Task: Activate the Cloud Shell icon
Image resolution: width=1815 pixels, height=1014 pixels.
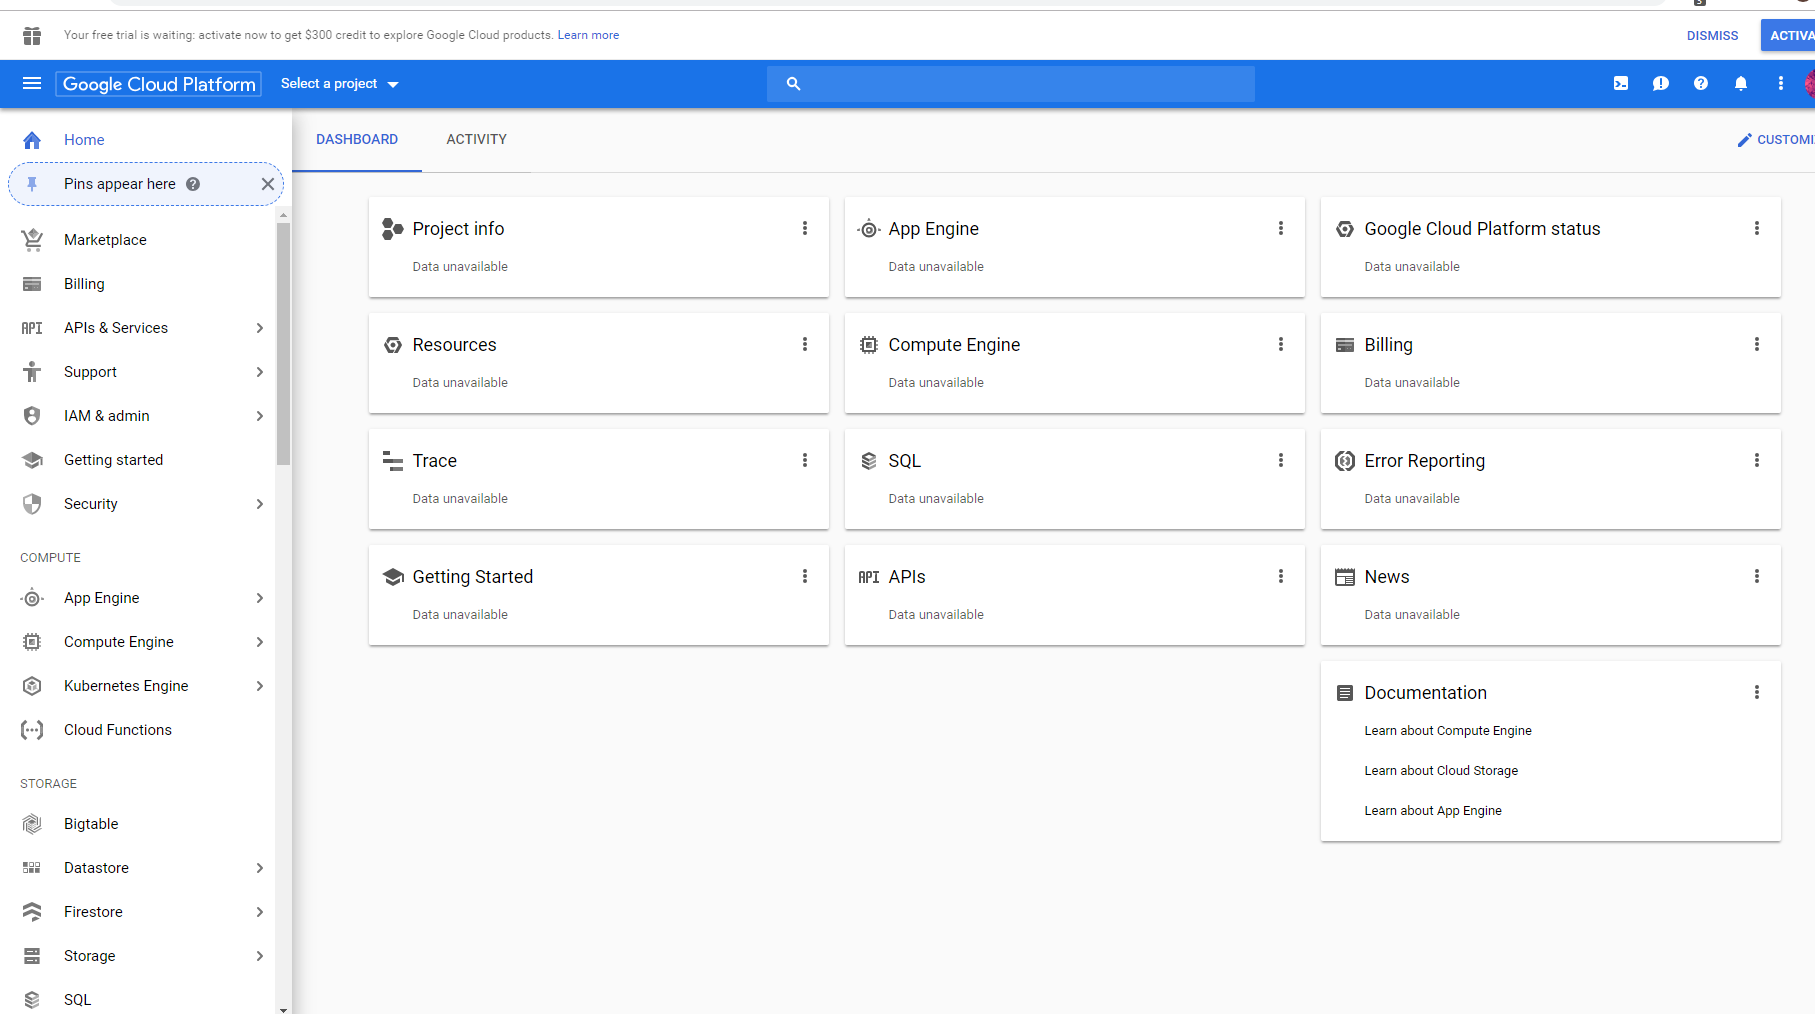Action: point(1621,84)
